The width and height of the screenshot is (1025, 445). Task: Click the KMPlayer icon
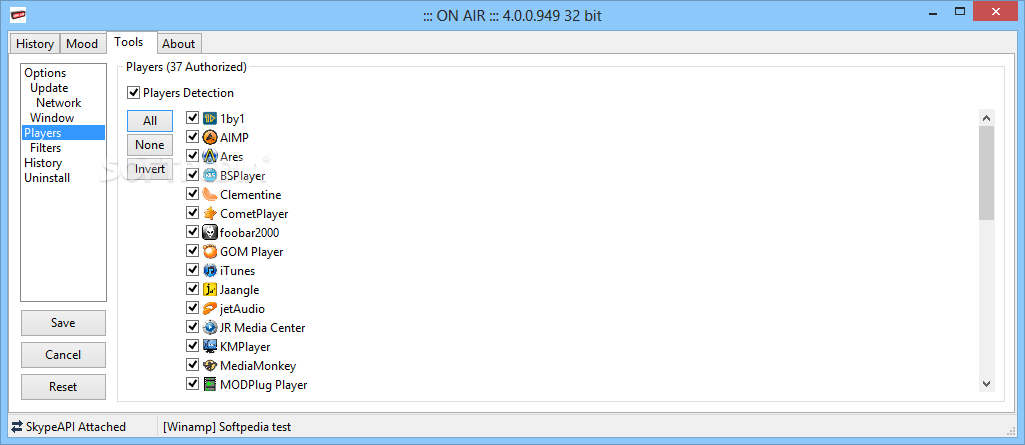click(210, 346)
